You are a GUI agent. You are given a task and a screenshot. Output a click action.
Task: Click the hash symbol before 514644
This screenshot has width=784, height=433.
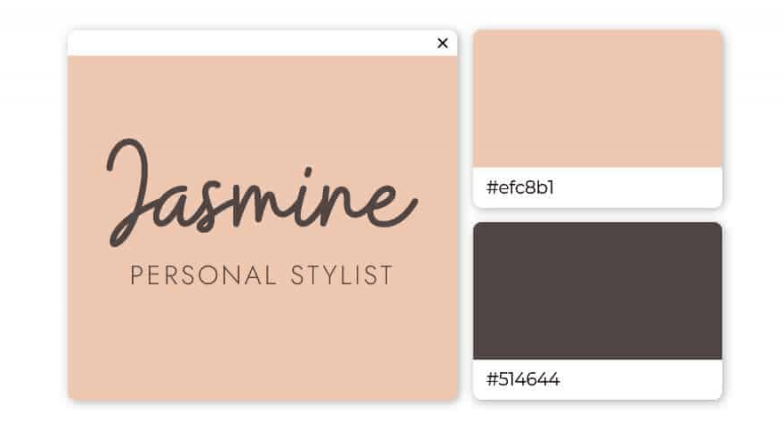[492, 379]
